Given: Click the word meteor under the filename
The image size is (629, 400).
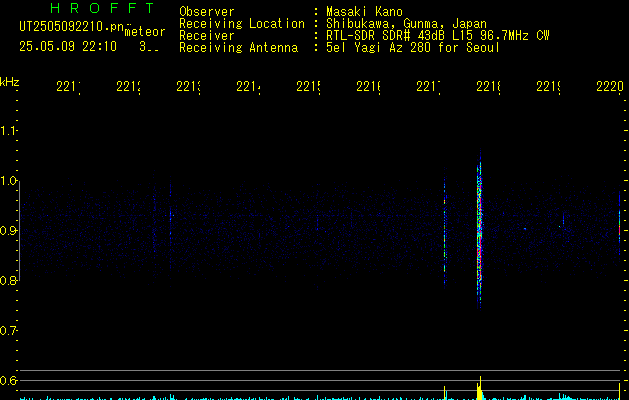Looking at the screenshot, I should click(145, 32).
